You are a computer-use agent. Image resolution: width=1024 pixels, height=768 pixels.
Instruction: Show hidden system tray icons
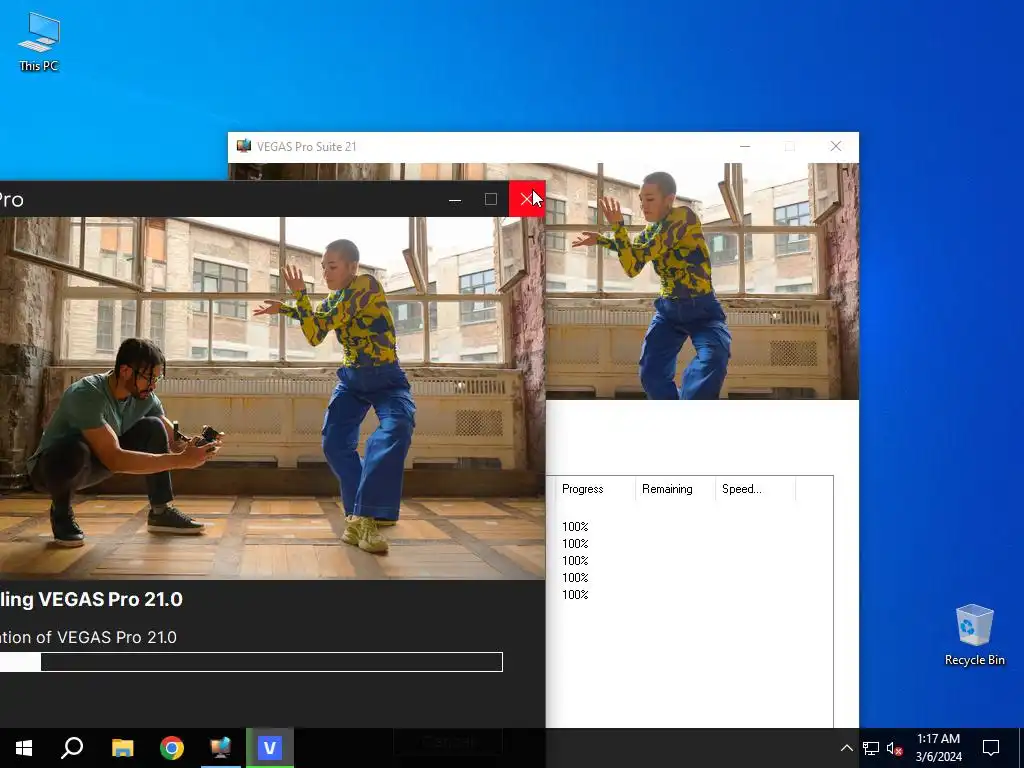point(846,748)
